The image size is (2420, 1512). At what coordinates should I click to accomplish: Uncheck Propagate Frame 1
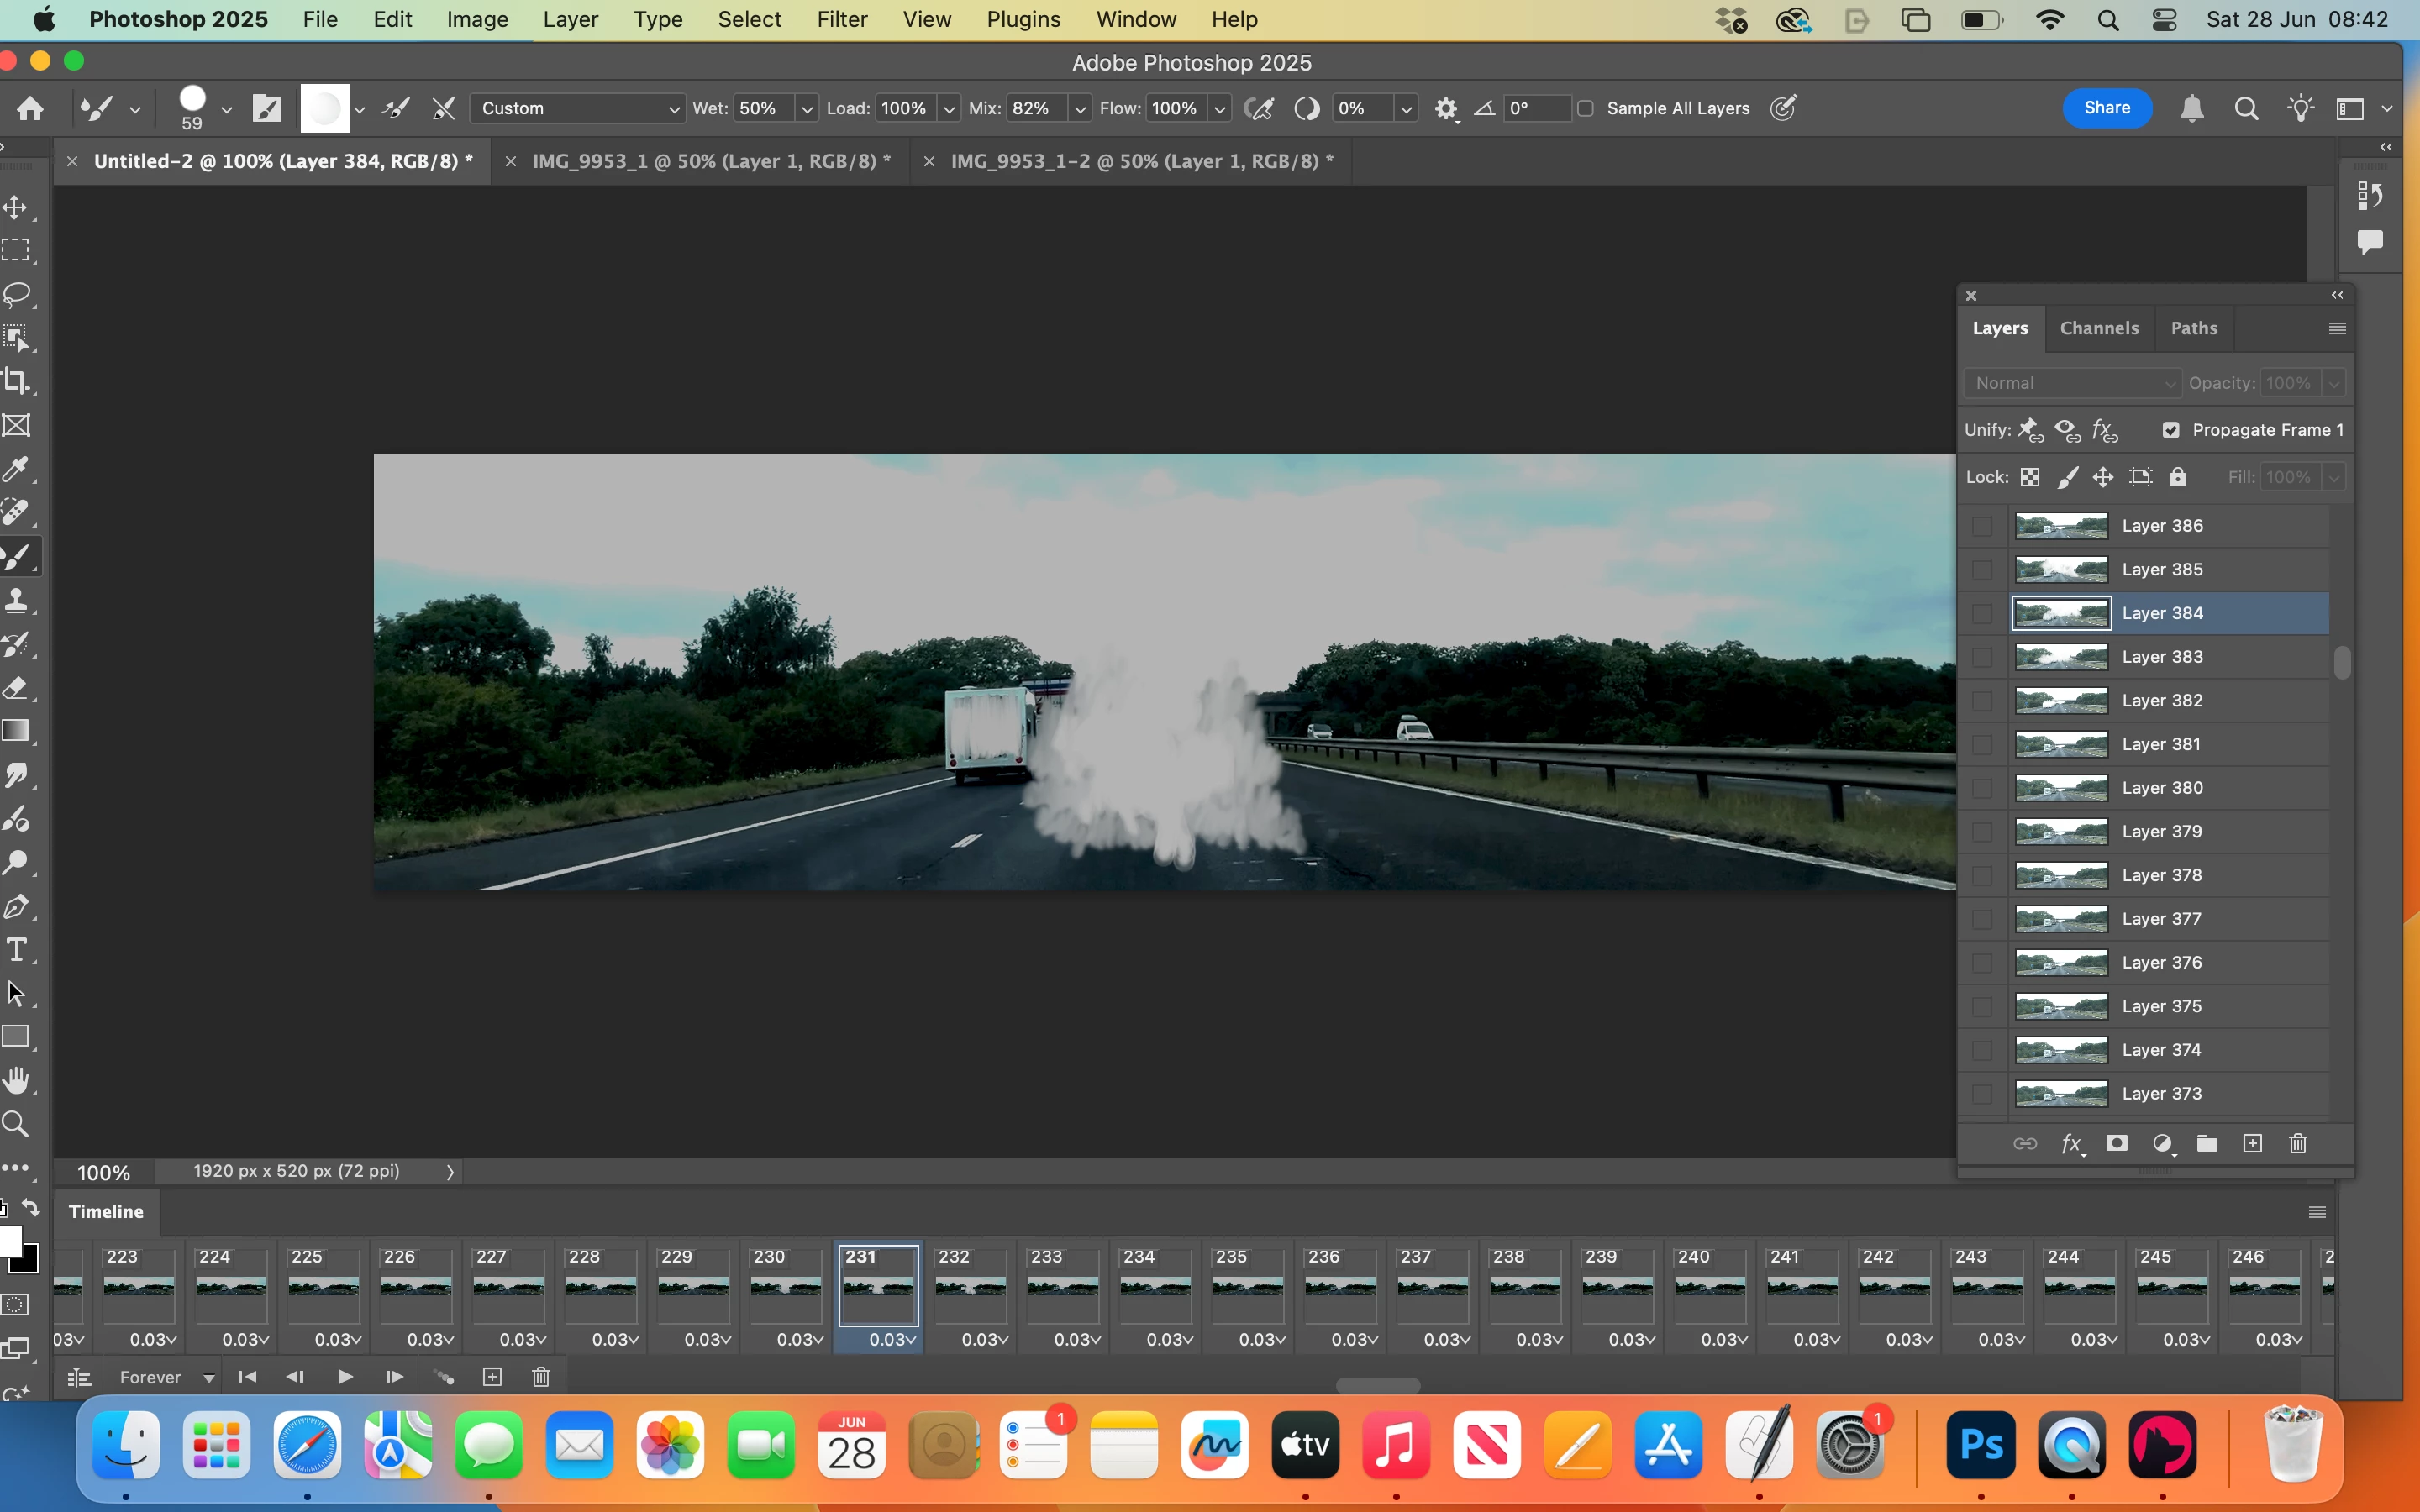point(2171,430)
